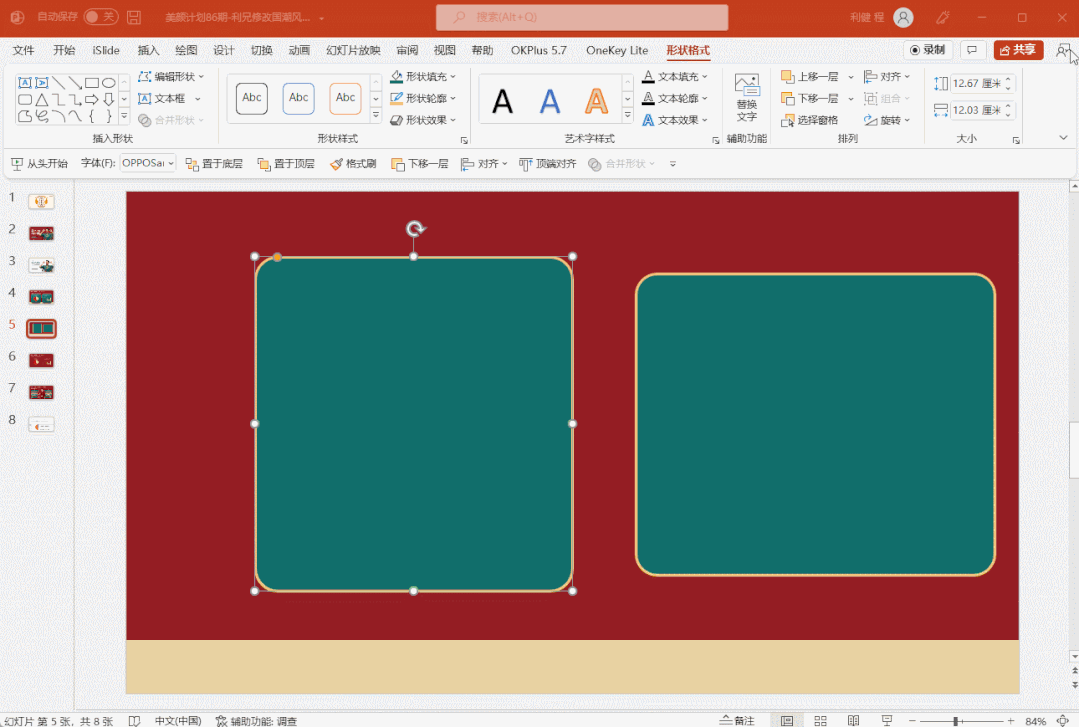The height and width of the screenshot is (727, 1079).
Task: Choose the down arrow shape in the shapes gallery
Action: click(108, 99)
